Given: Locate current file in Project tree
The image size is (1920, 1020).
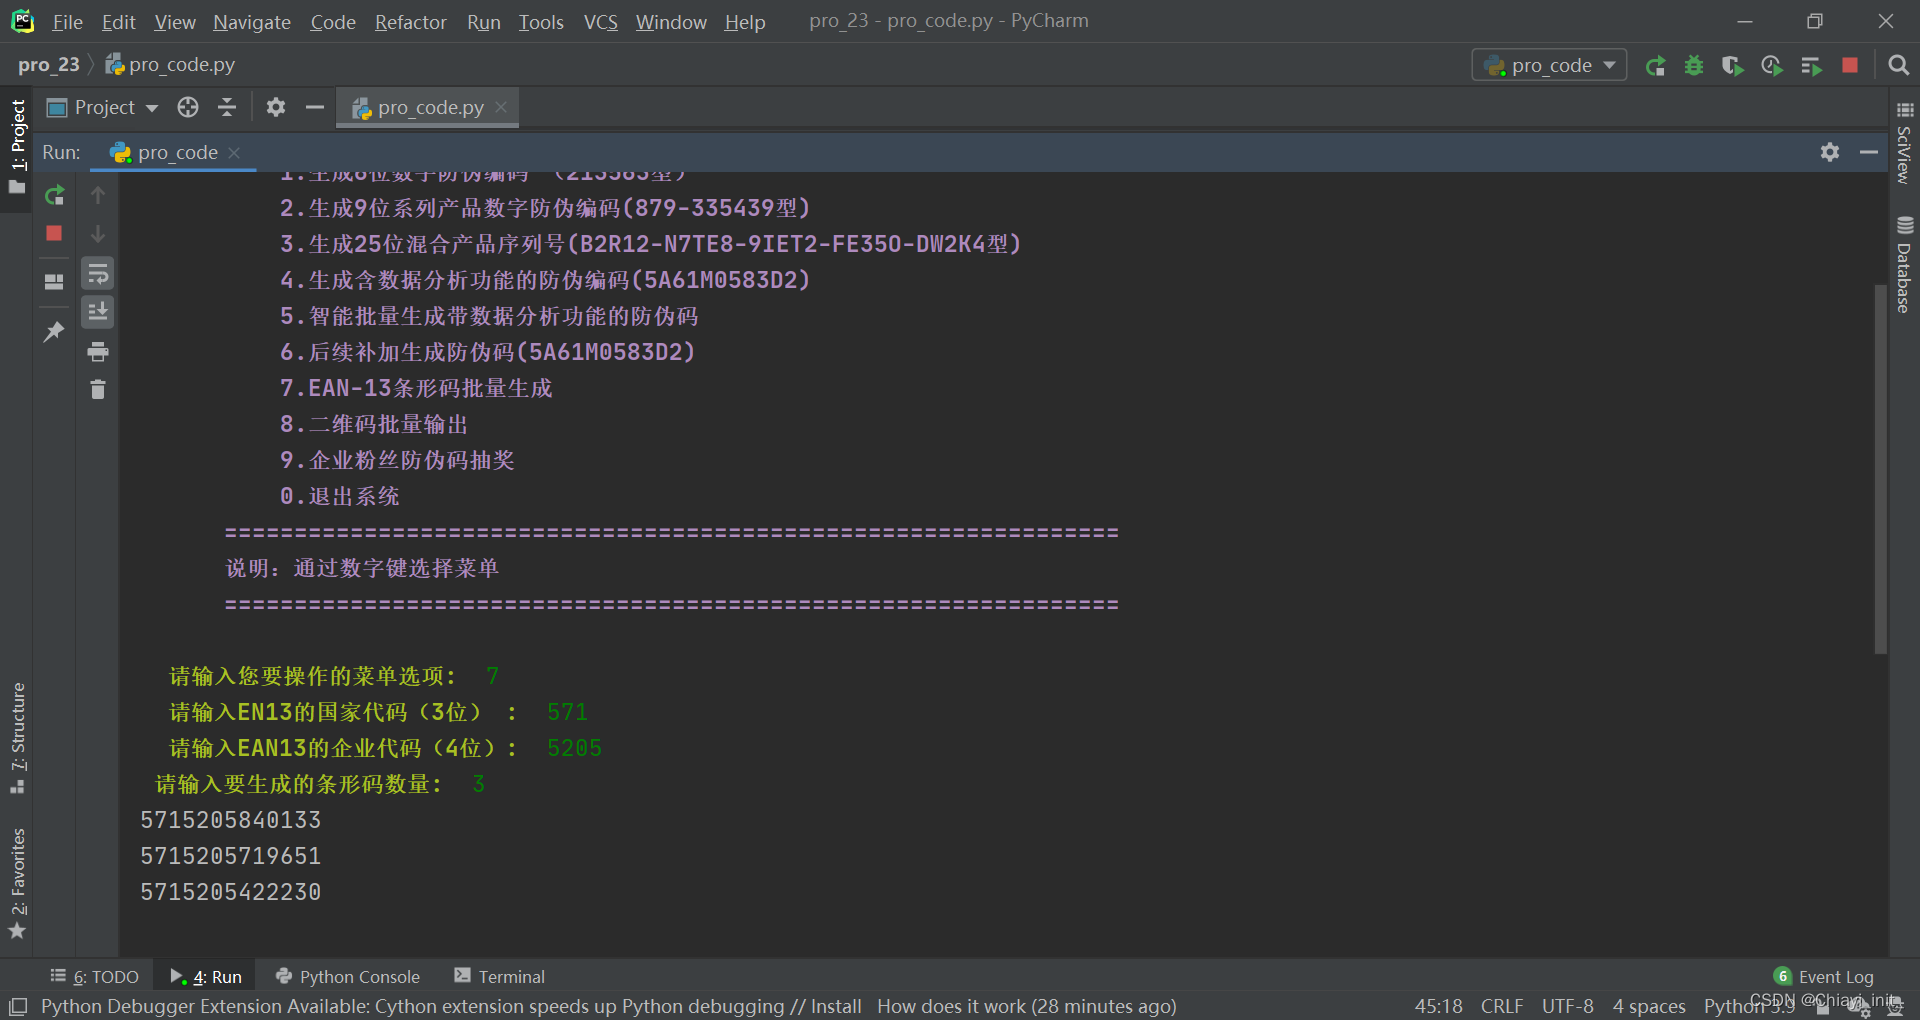Looking at the screenshot, I should point(188,107).
